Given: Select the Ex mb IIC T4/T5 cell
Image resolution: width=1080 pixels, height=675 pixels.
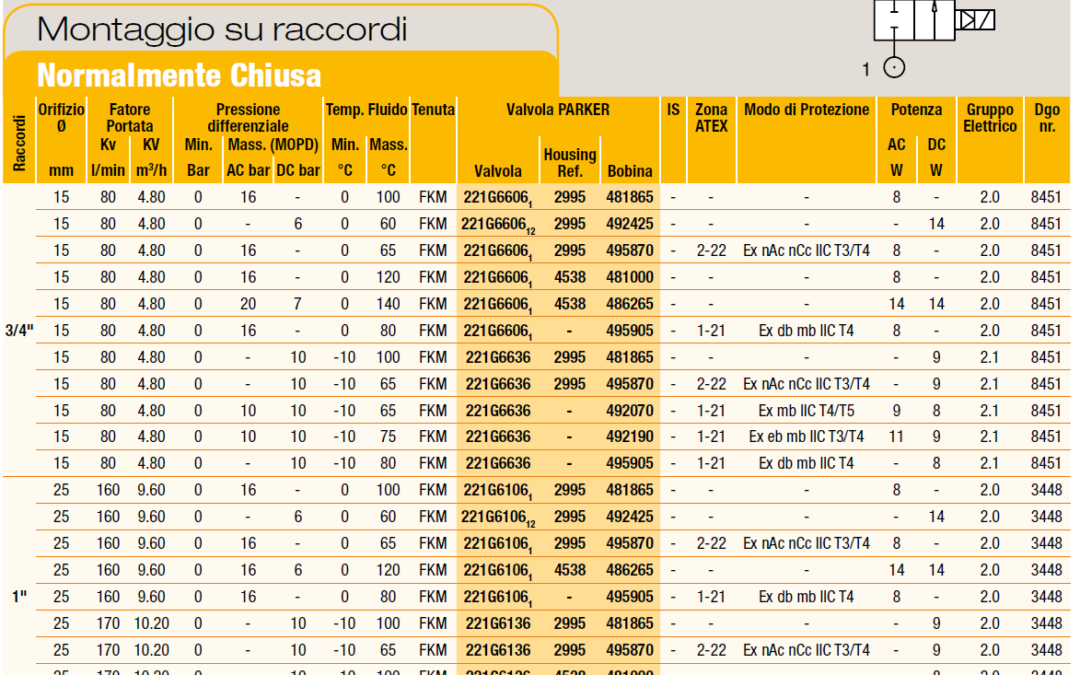Looking at the screenshot, I should [x=806, y=410].
